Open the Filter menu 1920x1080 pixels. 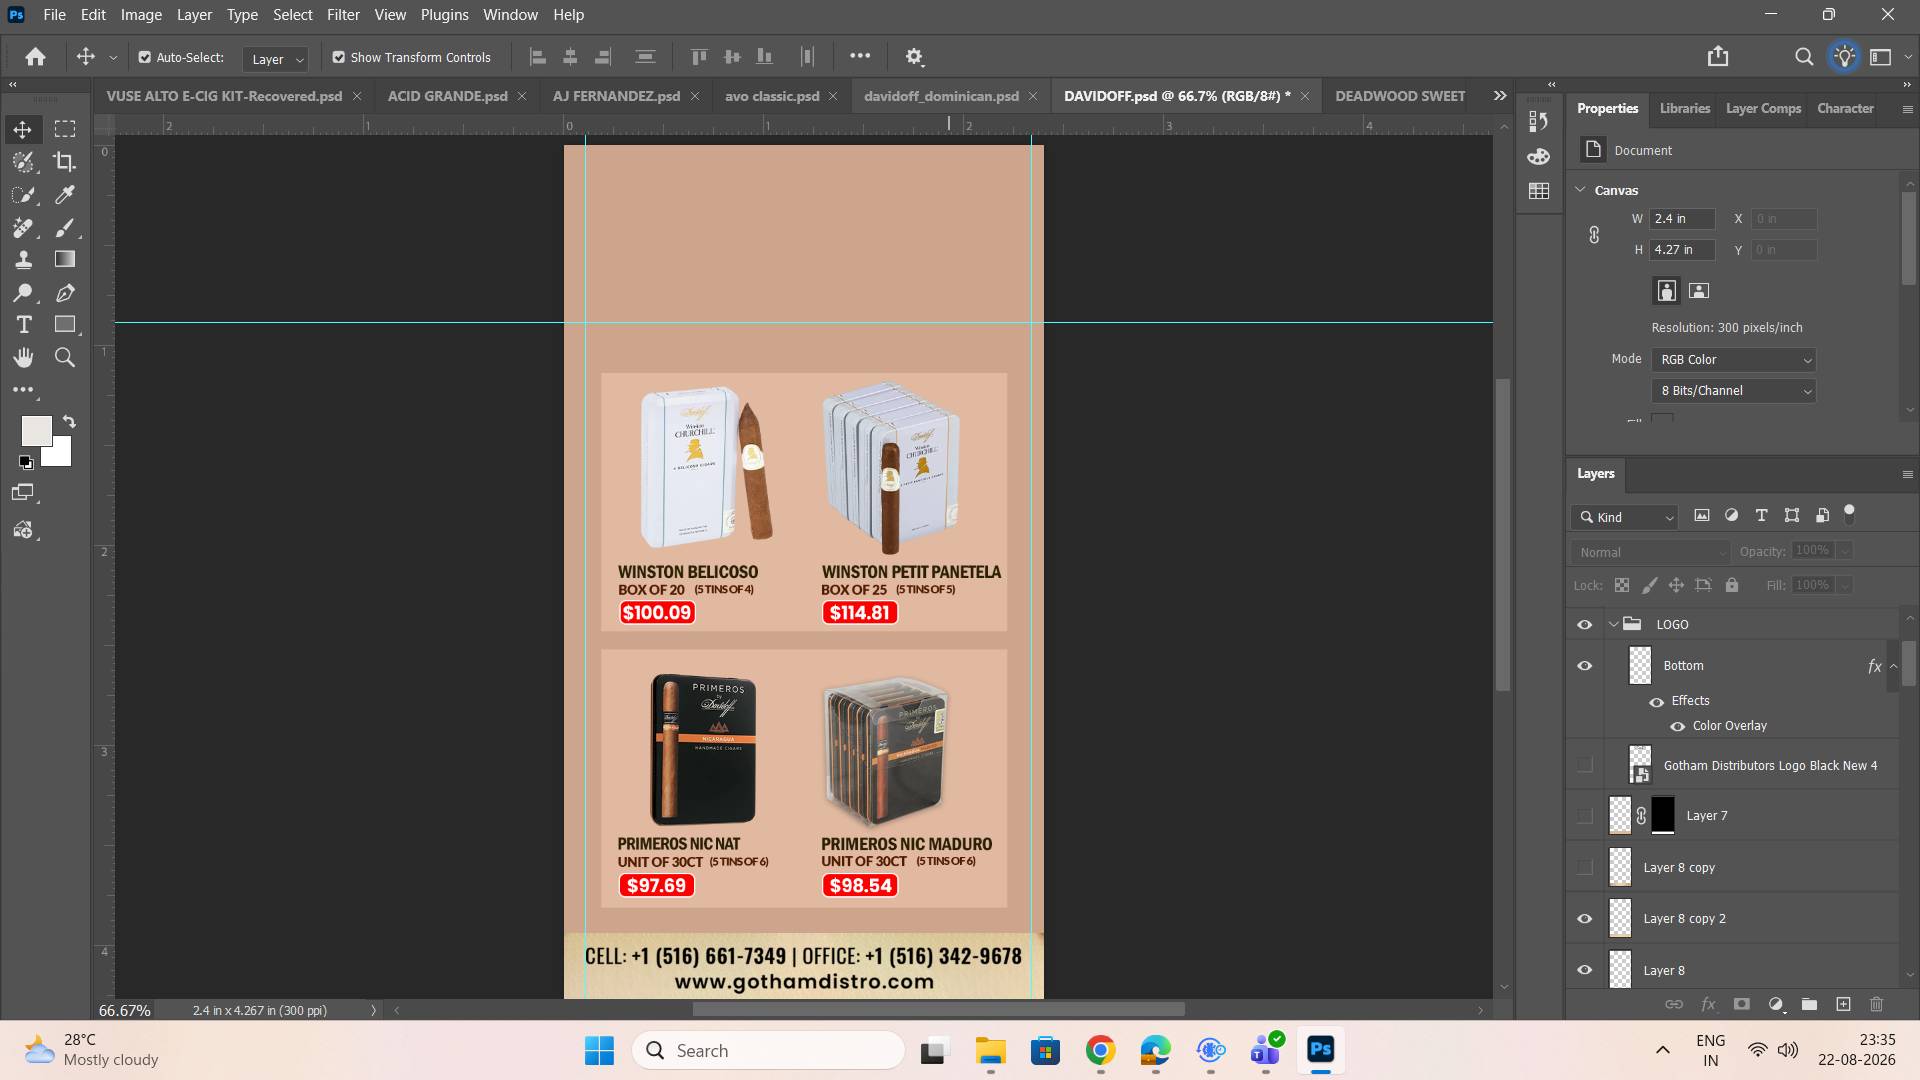click(x=343, y=15)
